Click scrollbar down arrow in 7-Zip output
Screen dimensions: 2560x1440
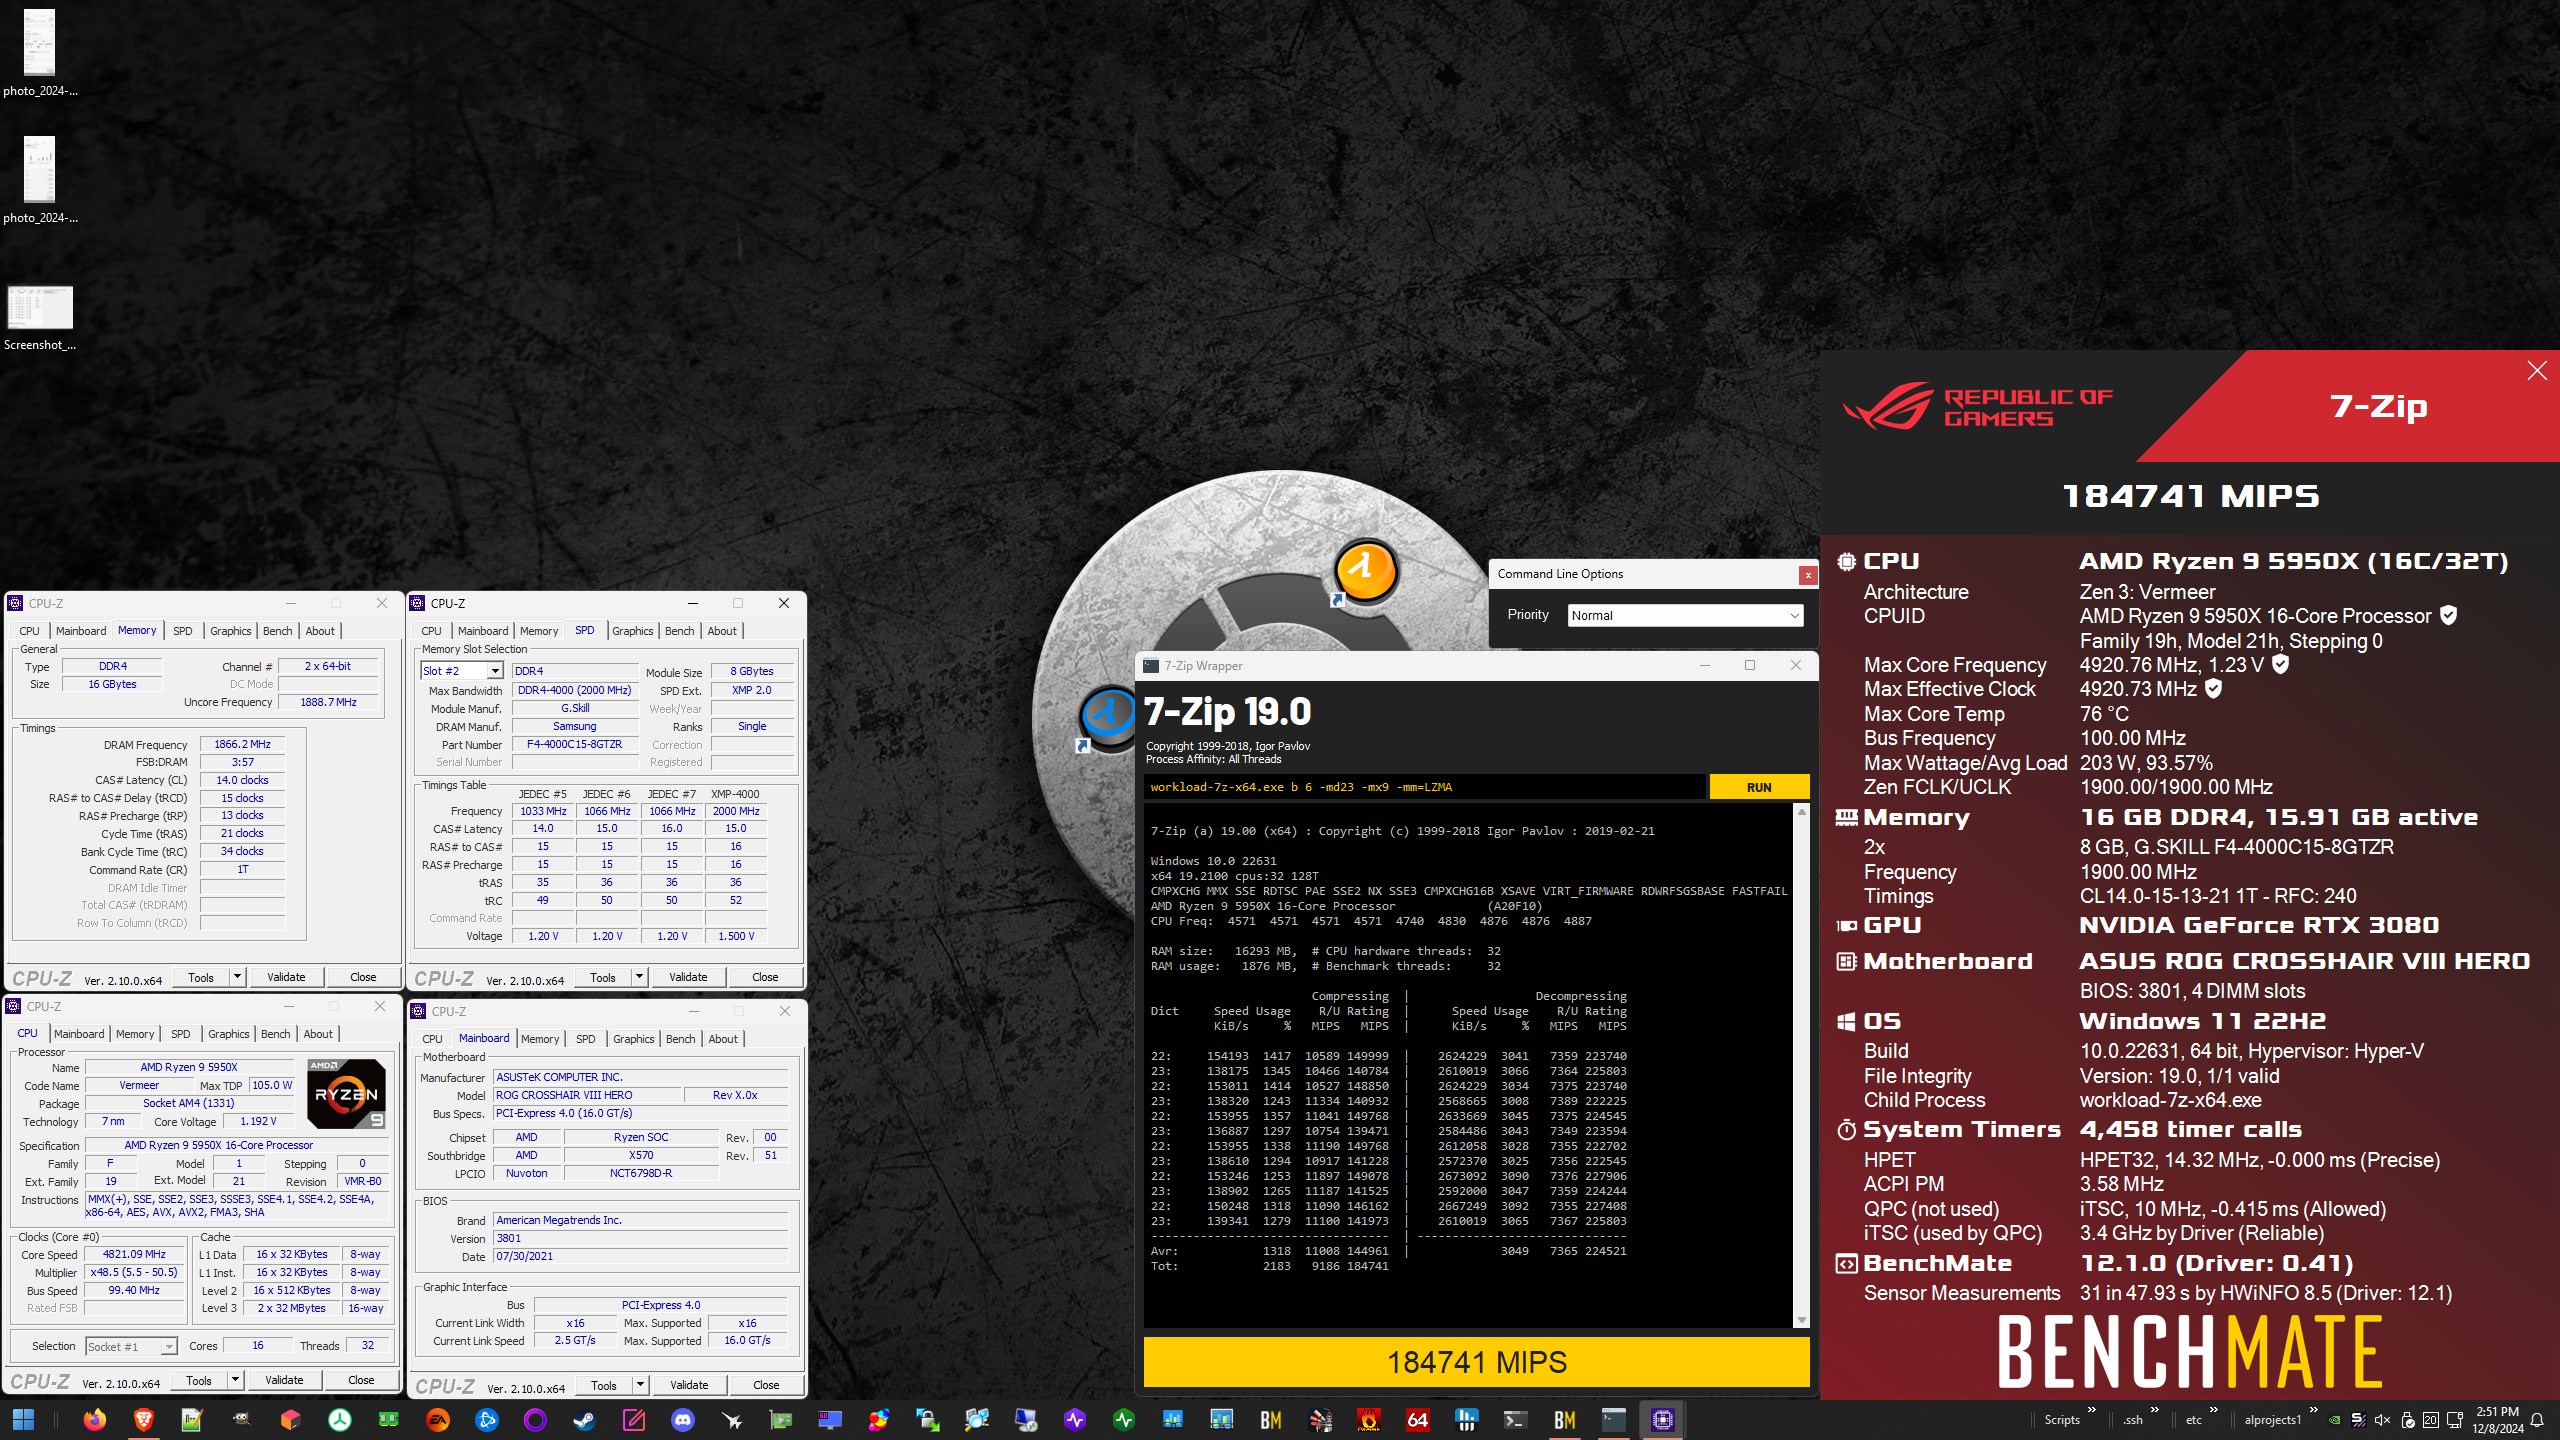(x=1802, y=1320)
